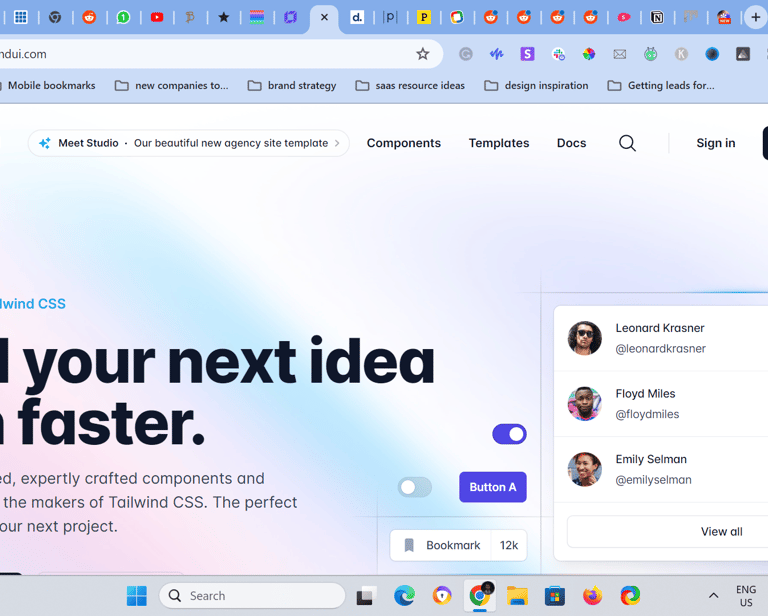Switch to the yellow P favicon tab
Image resolution: width=768 pixels, height=616 pixels.
click(424, 18)
